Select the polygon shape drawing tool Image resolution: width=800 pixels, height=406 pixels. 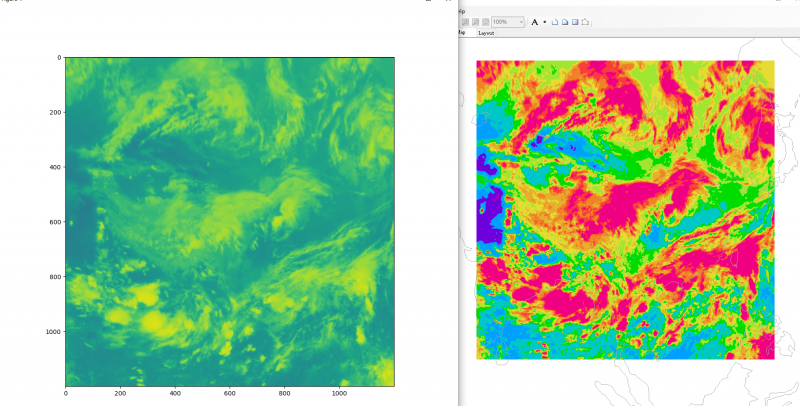(x=585, y=21)
